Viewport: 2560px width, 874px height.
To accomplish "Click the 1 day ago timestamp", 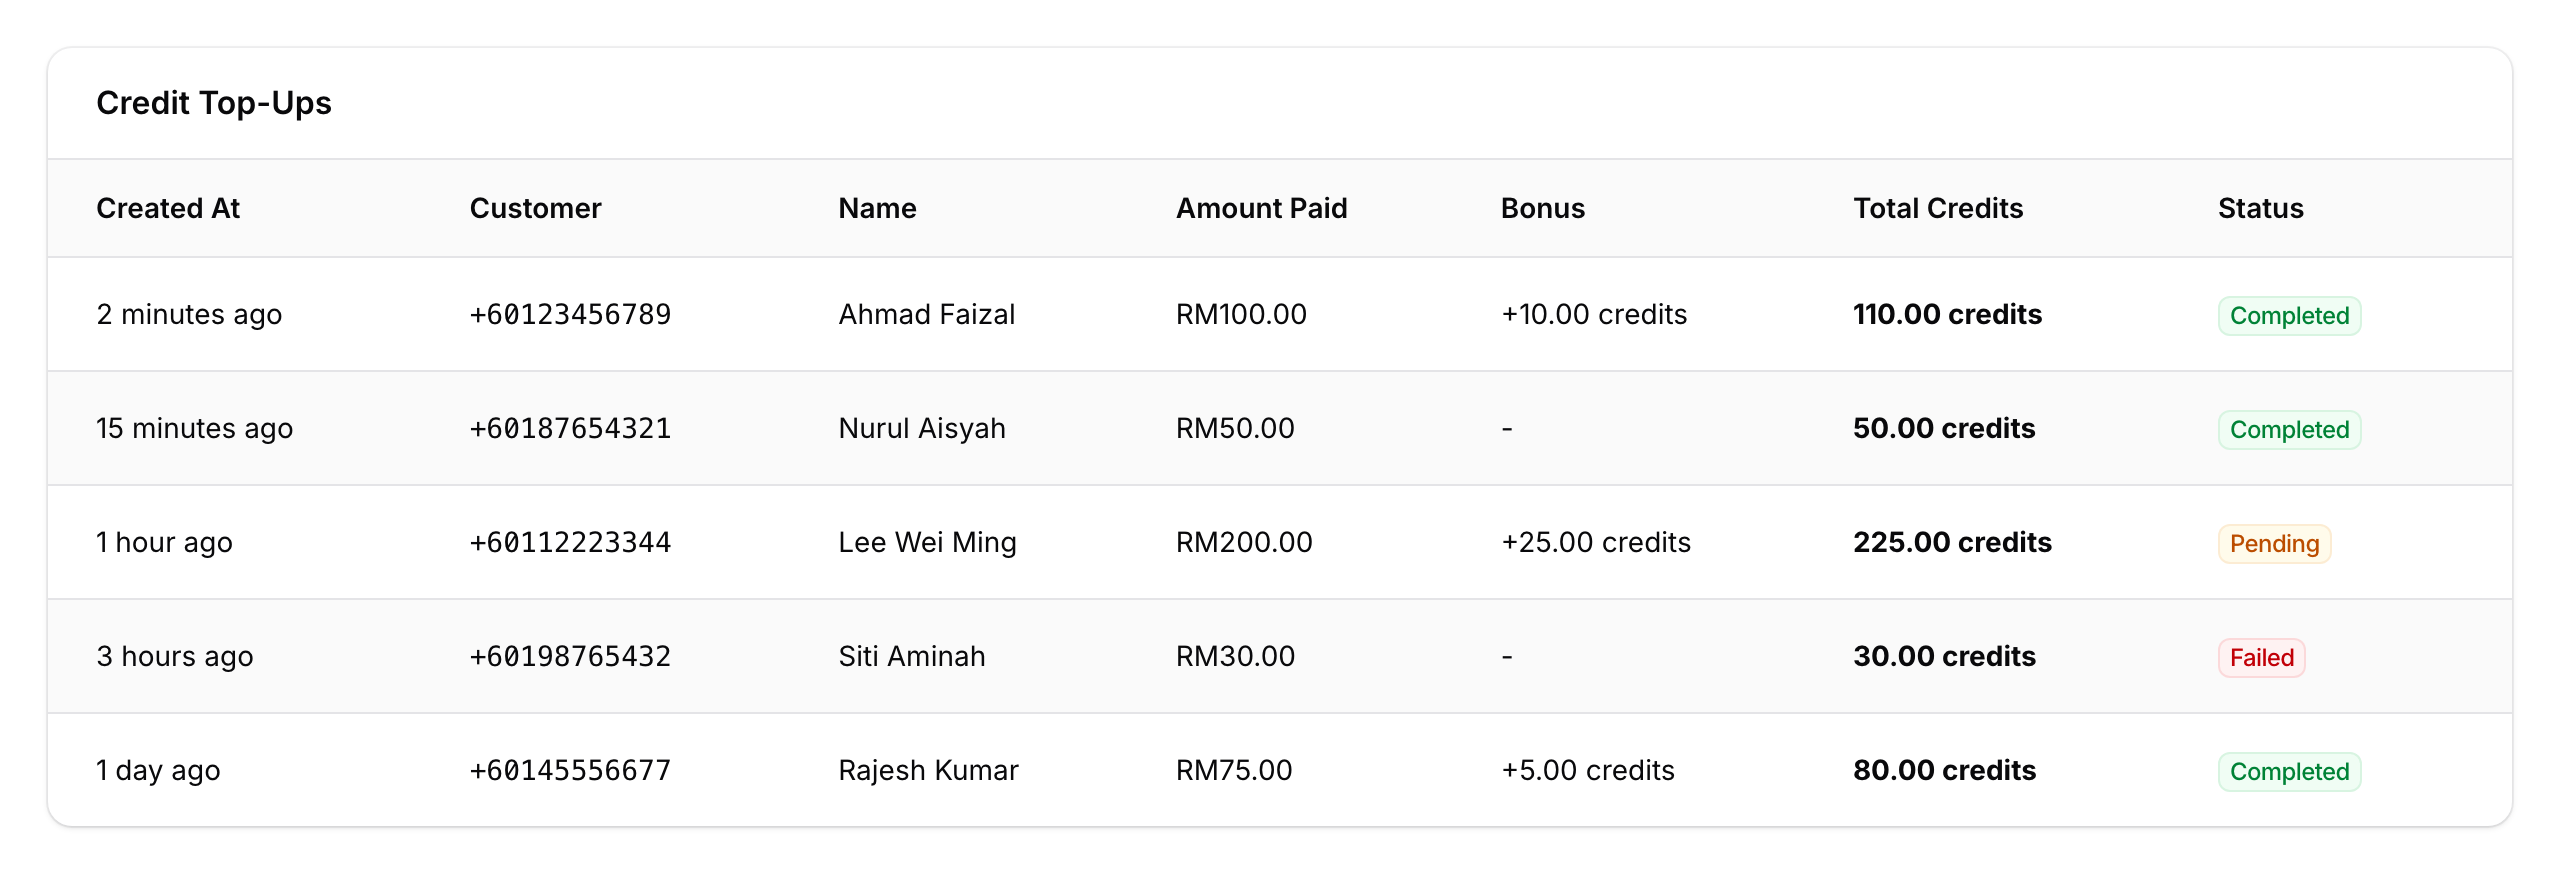I will point(157,770).
